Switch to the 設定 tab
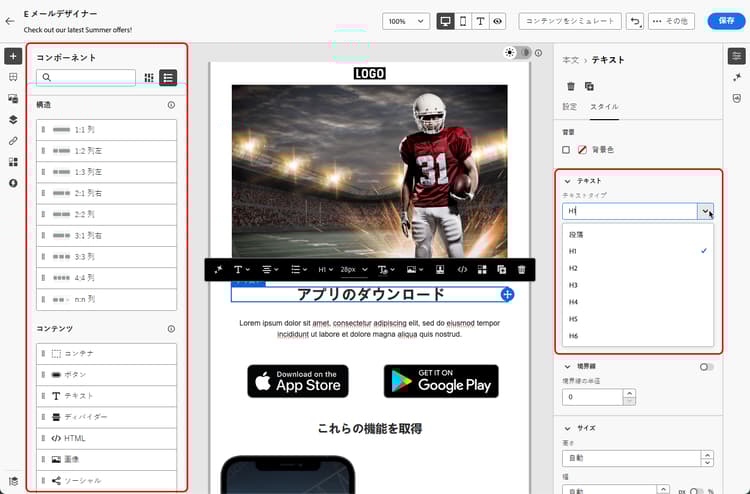This screenshot has width=750, height=494. tap(569, 107)
